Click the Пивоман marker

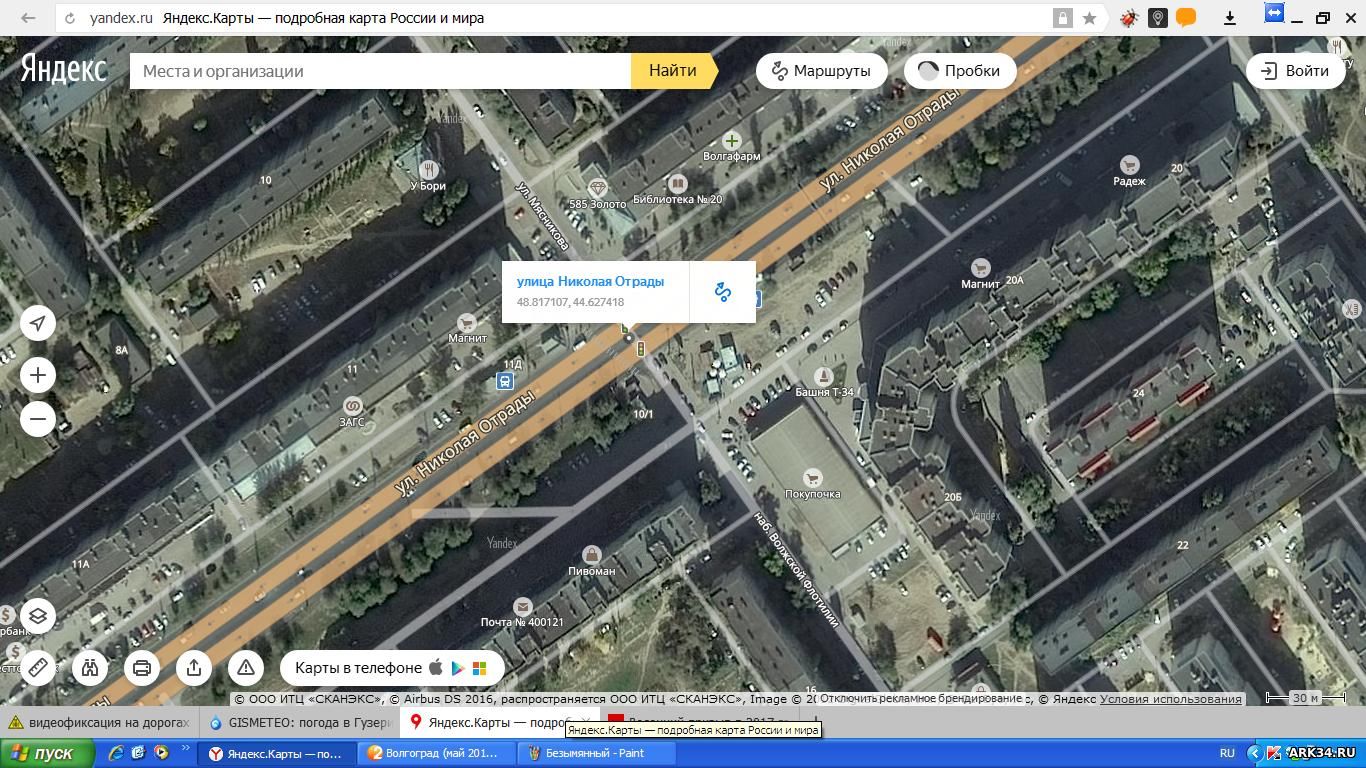pos(592,554)
